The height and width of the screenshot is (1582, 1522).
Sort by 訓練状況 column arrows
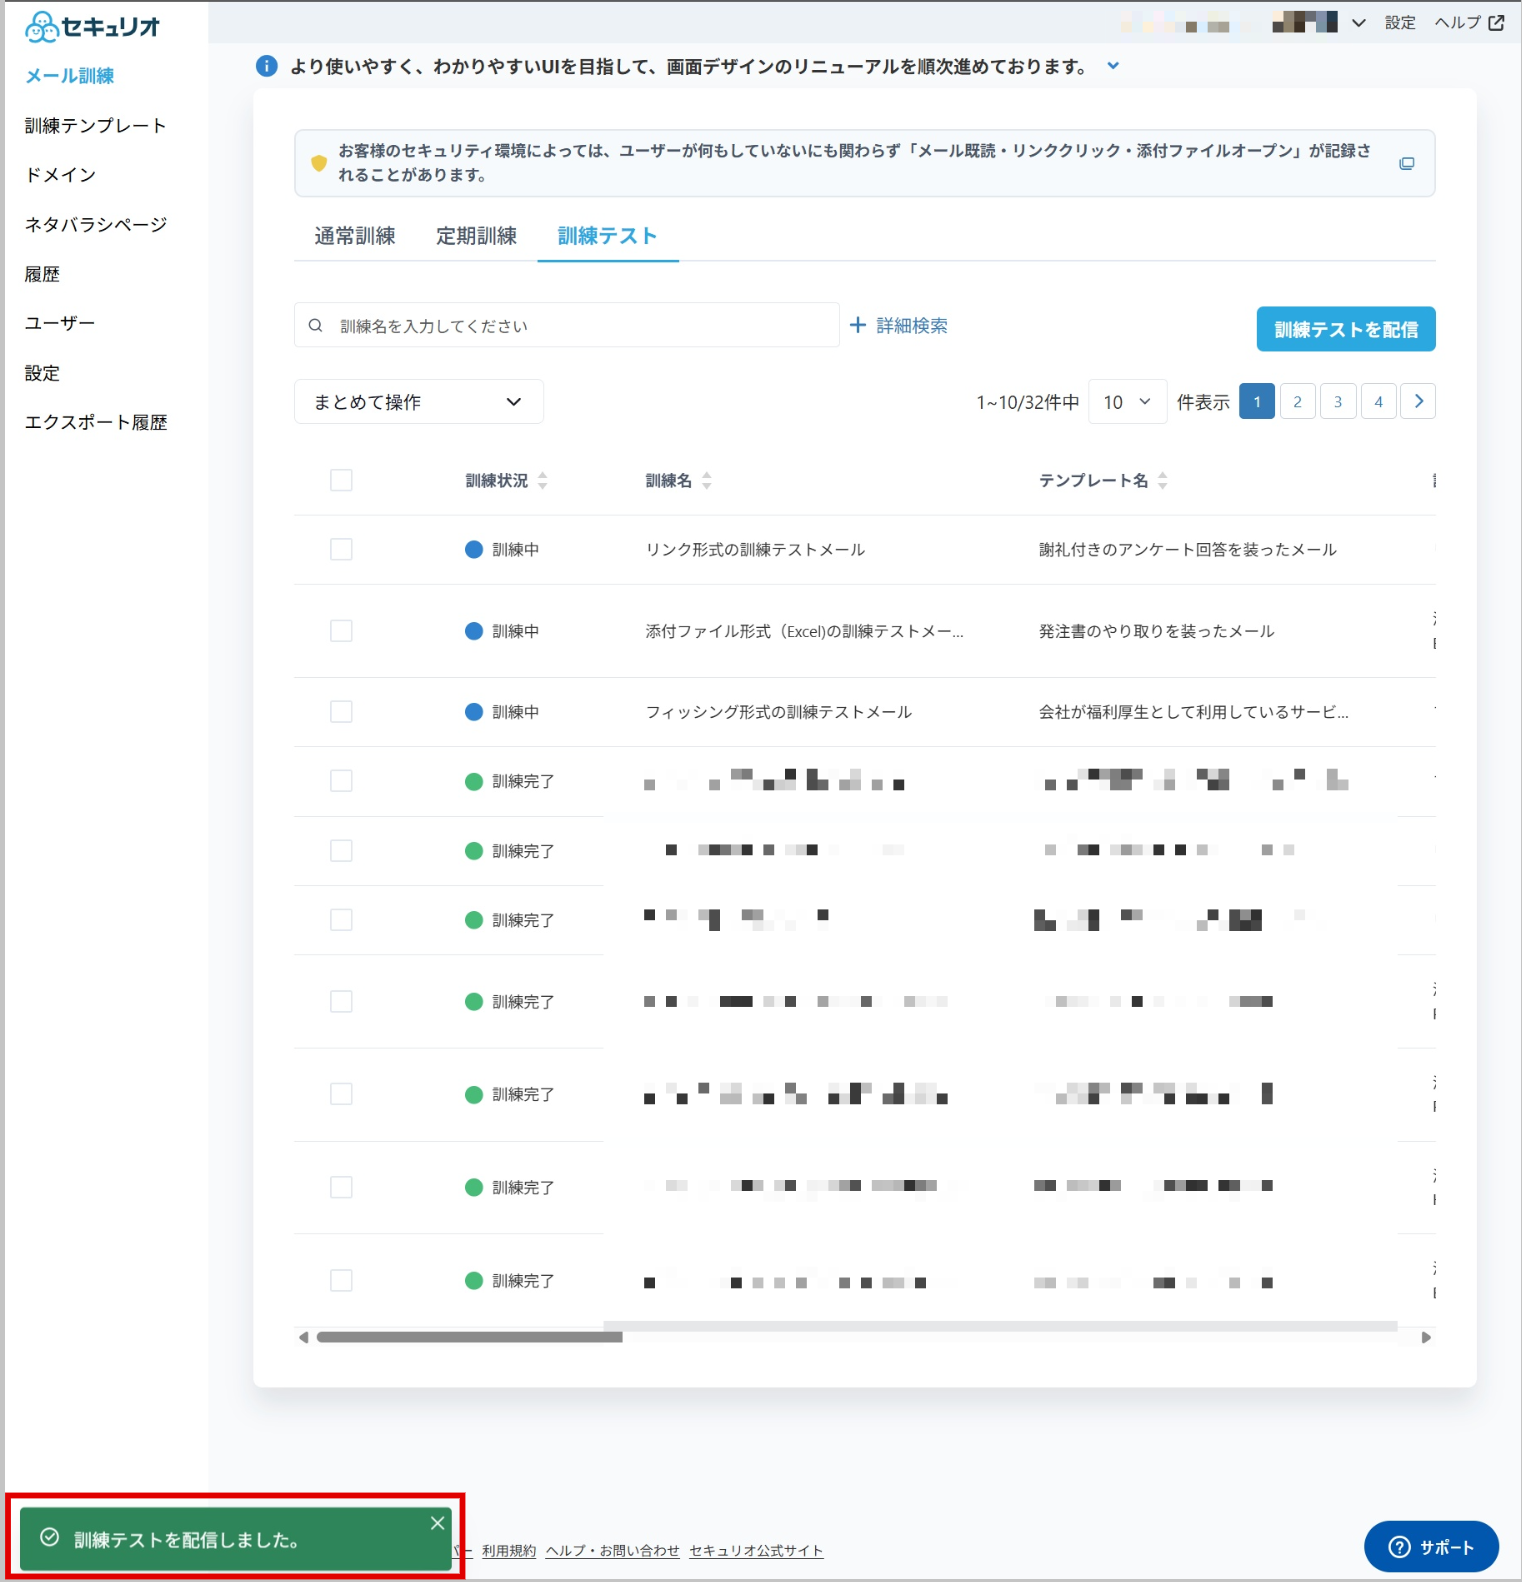click(543, 481)
